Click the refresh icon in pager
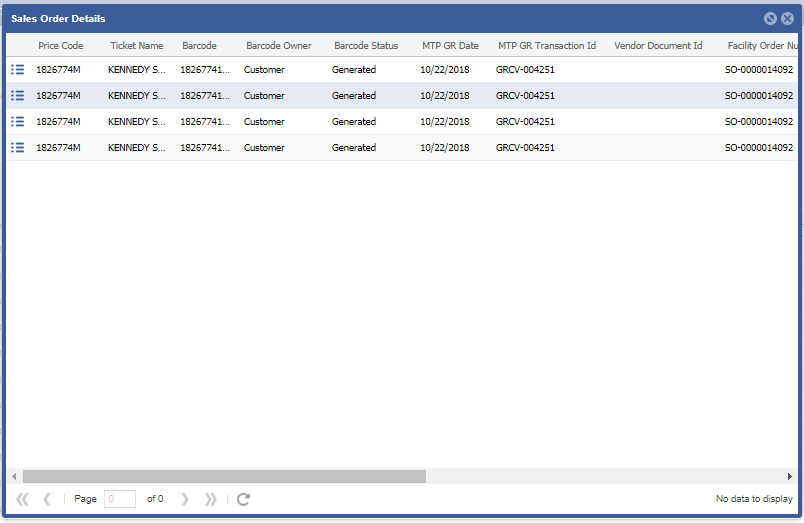Screen dimensions: 804x523 pos(243,499)
